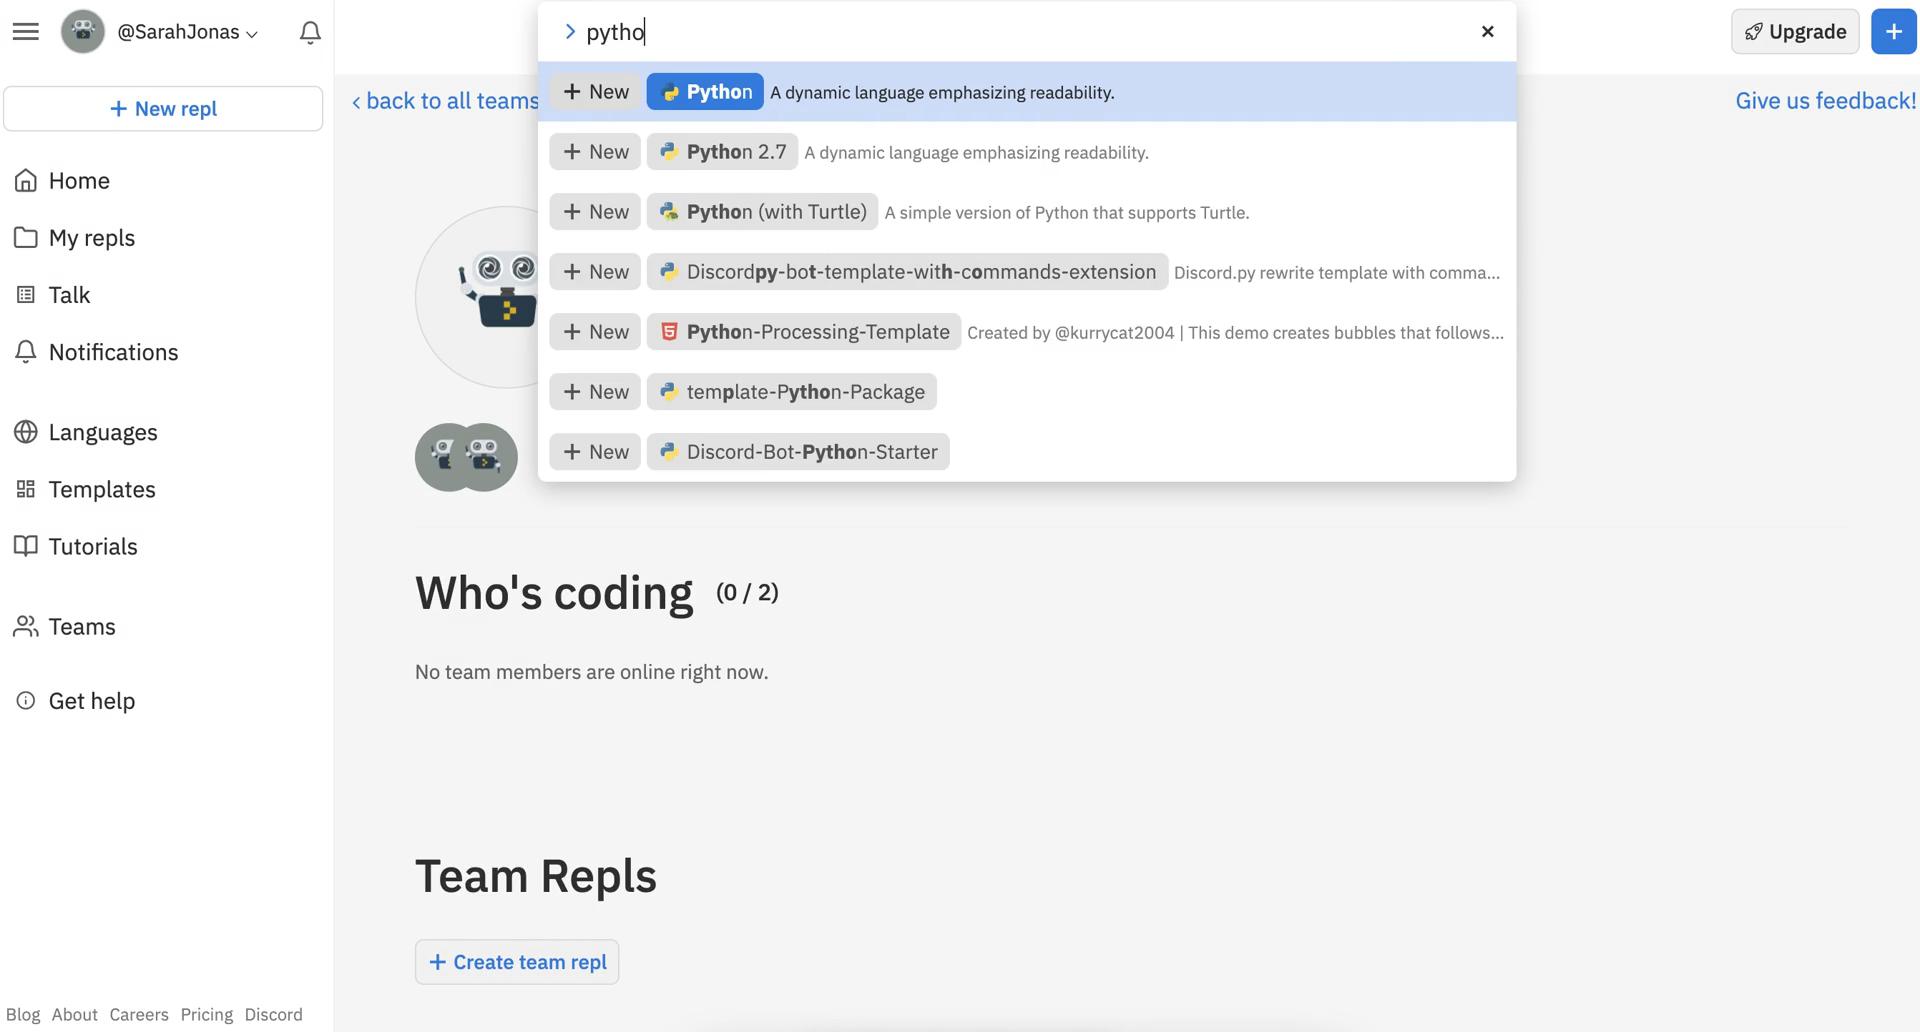This screenshot has height=1032, width=1920.
Task: Open the Blog footer link
Action: tap(23, 1014)
